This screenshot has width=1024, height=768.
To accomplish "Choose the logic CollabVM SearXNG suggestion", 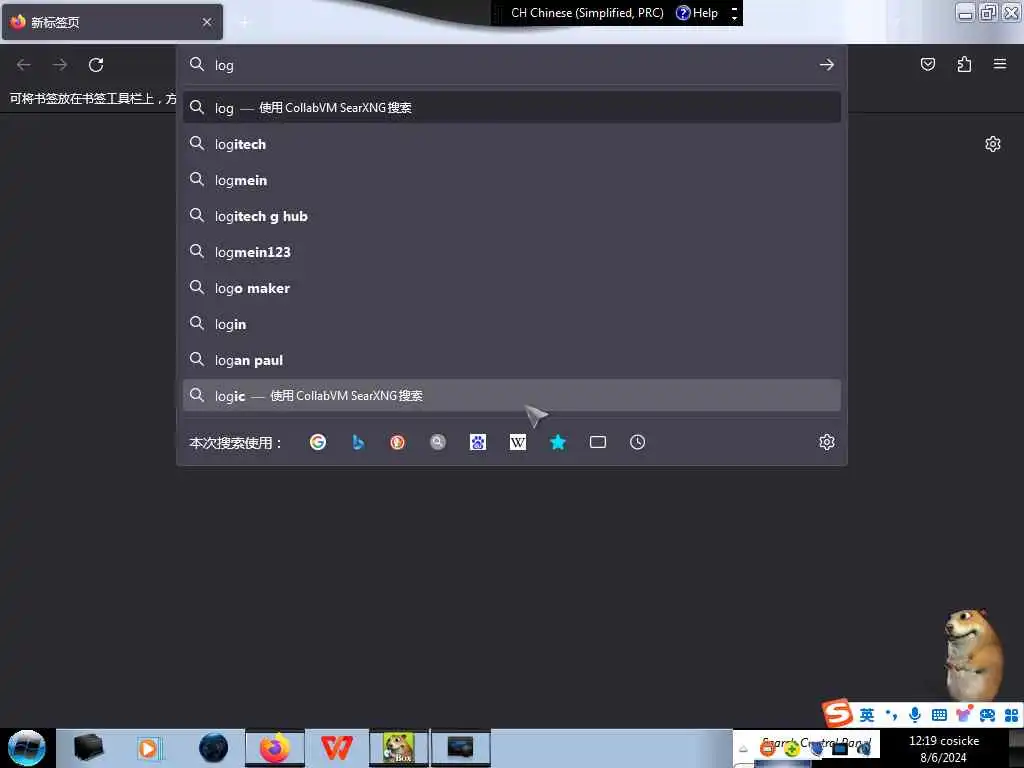I will (511, 395).
